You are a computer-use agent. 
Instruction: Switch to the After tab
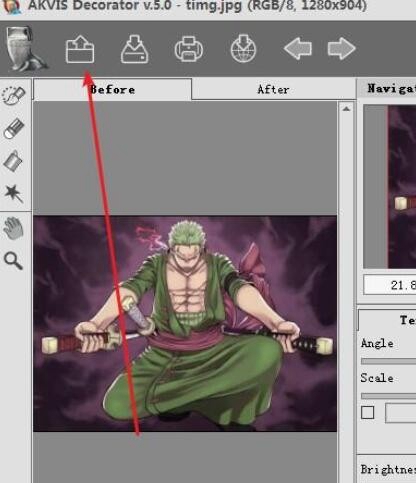[273, 89]
